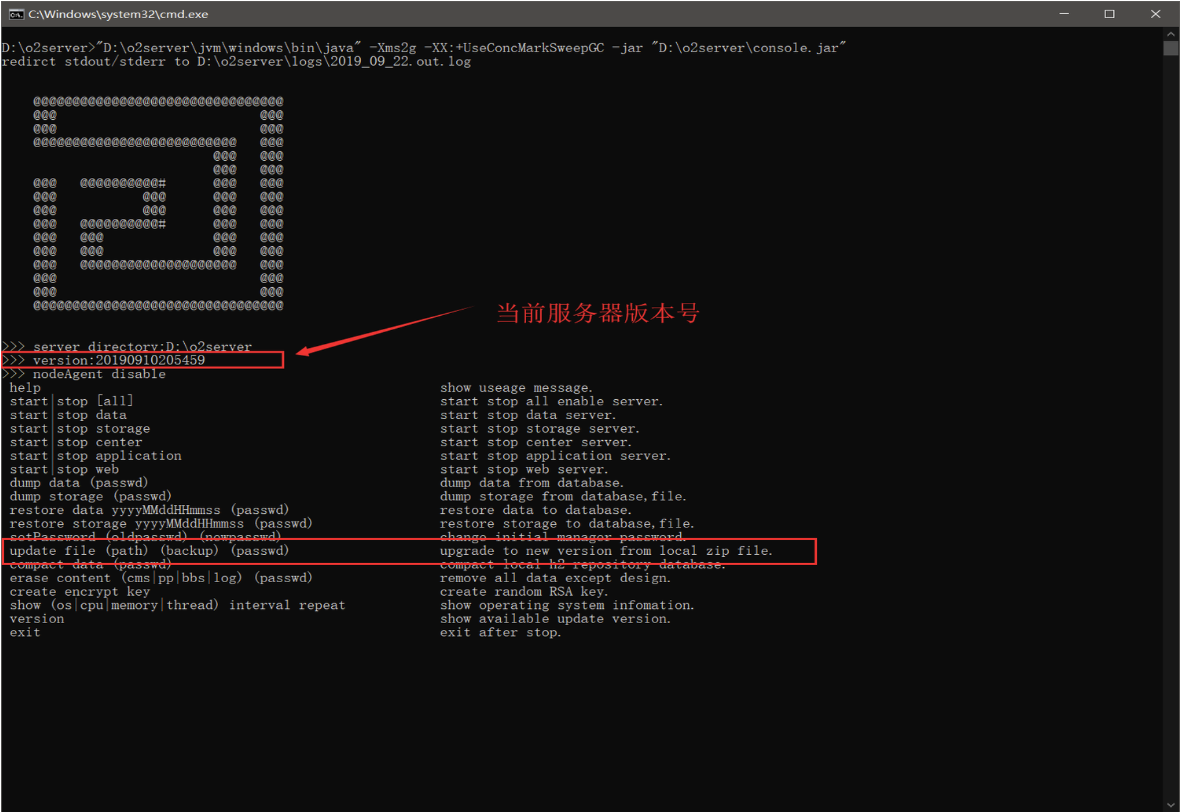The image size is (1180, 812).
Task: Click the scrollbar down arrow
Action: tap(1170, 803)
